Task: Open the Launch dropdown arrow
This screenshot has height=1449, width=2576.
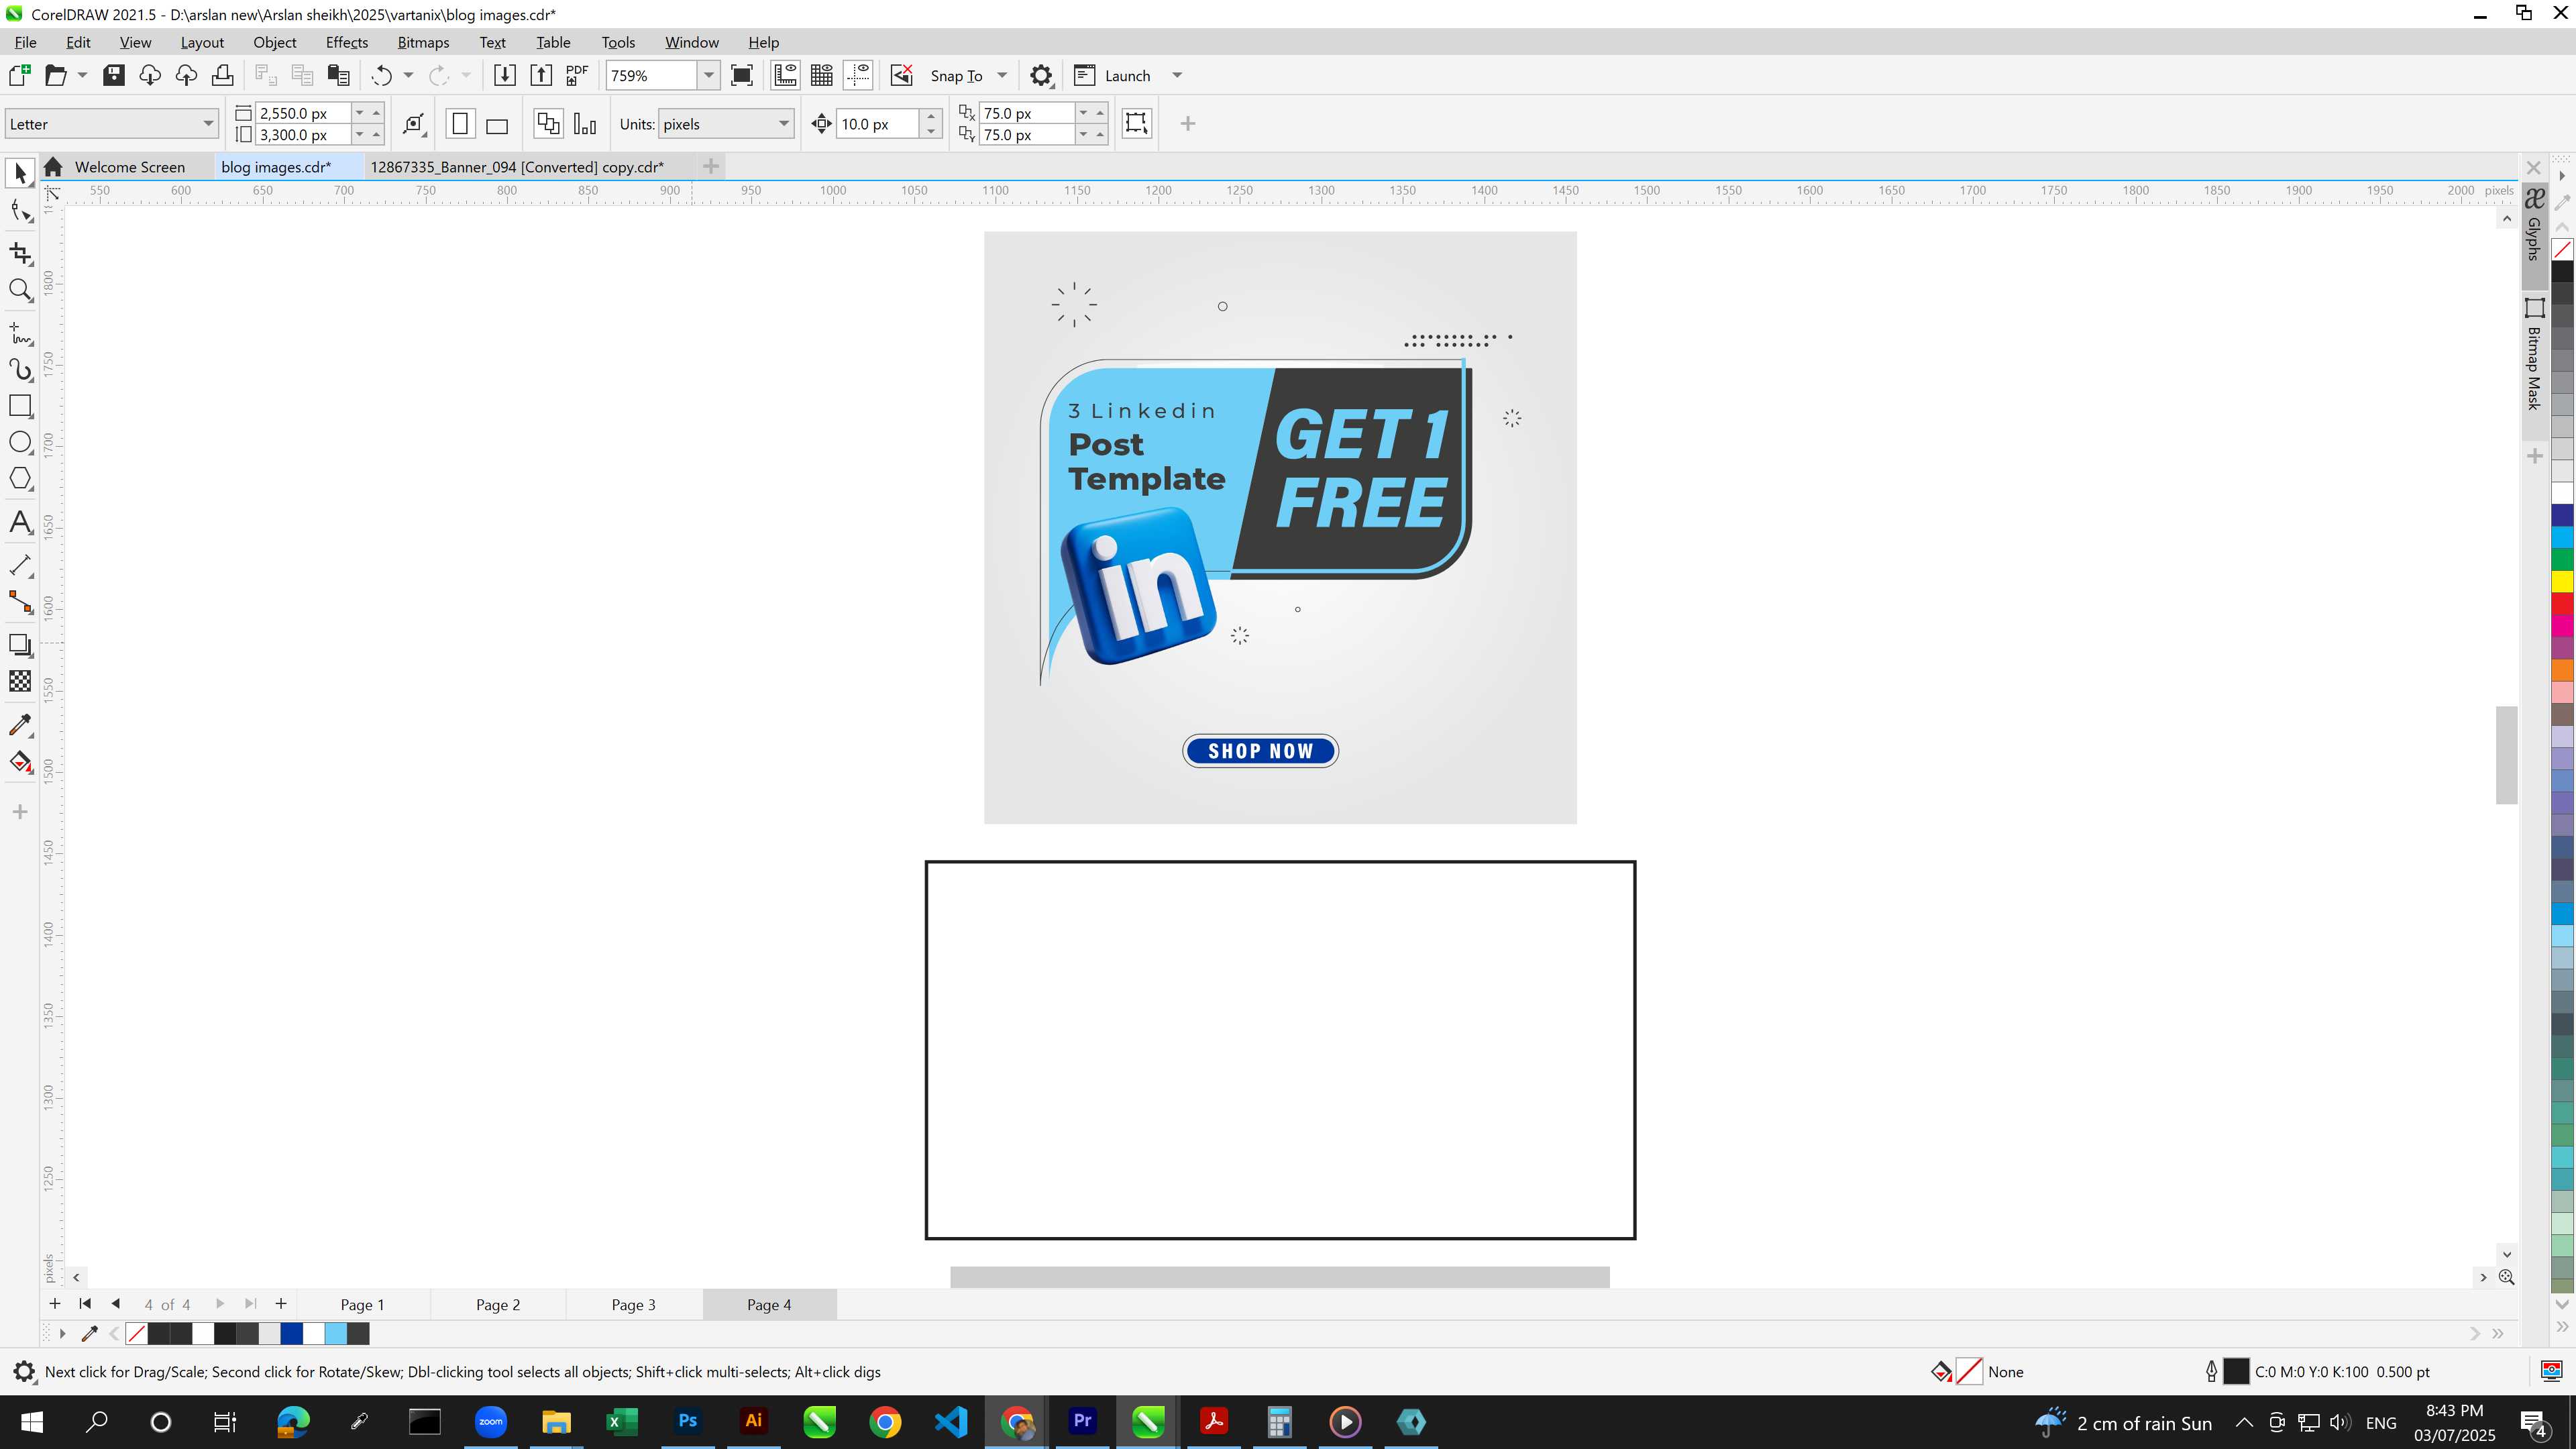Action: pos(1177,76)
